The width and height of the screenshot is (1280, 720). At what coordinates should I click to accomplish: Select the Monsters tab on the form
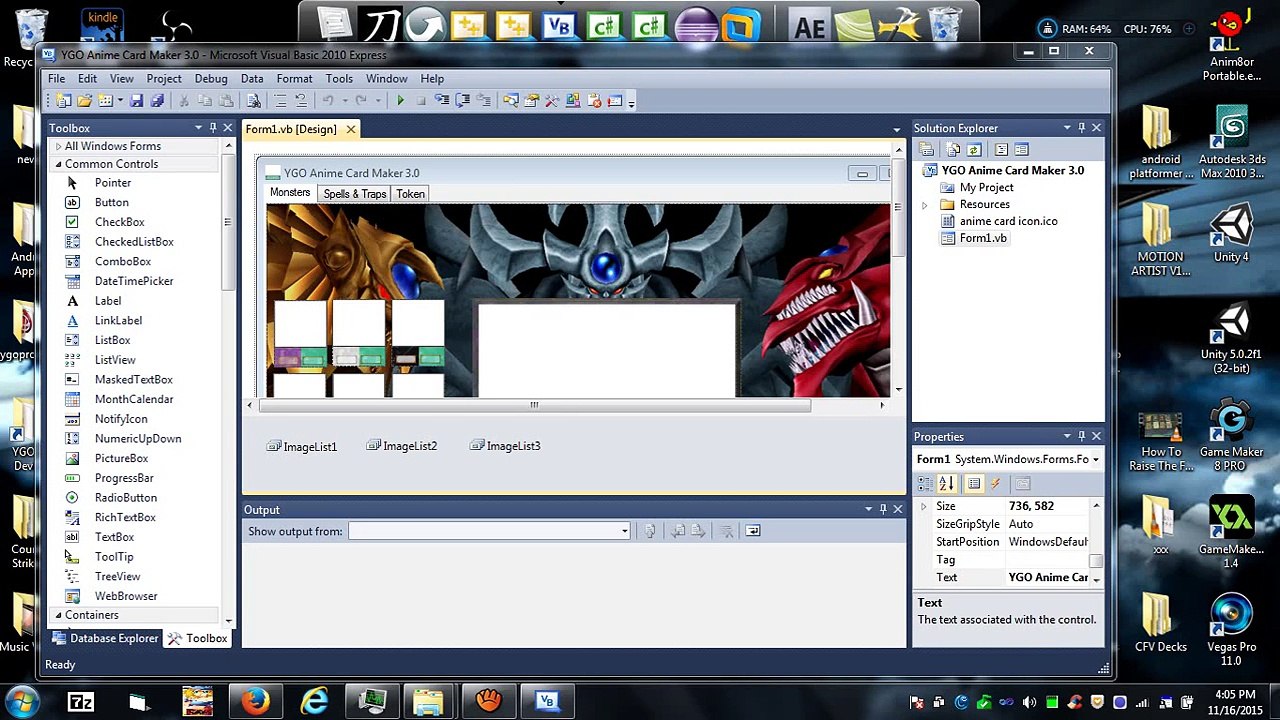(290, 193)
